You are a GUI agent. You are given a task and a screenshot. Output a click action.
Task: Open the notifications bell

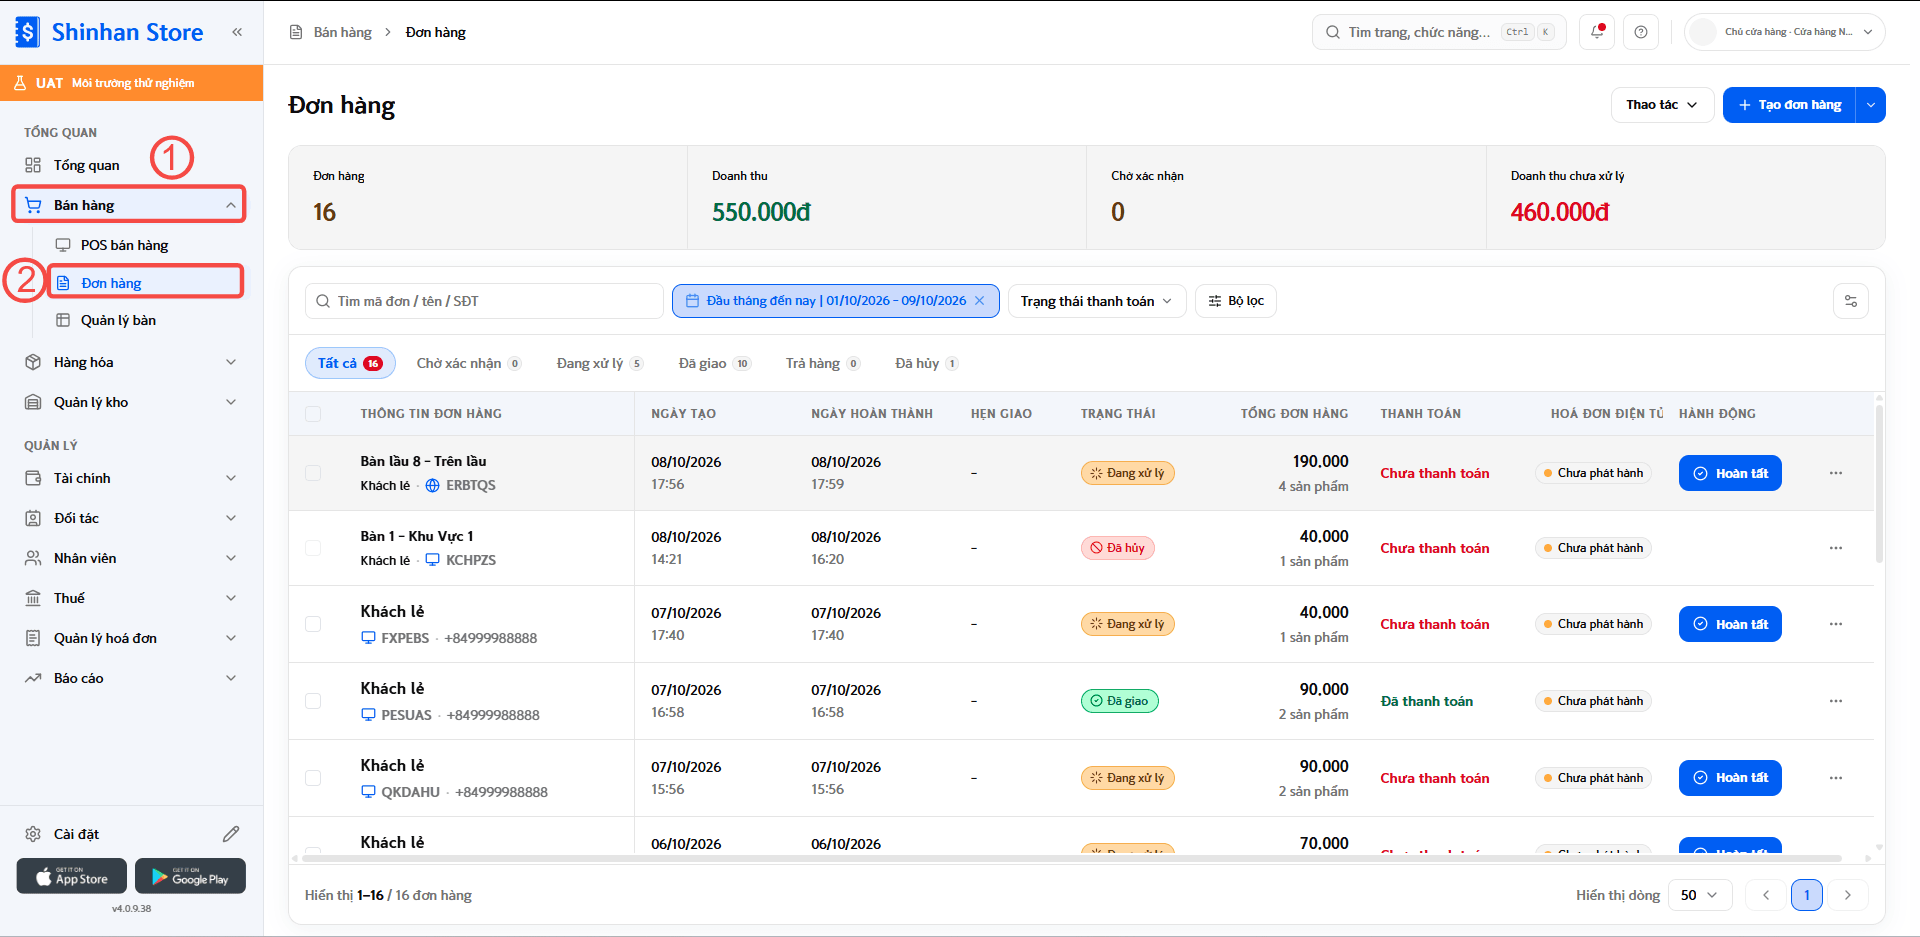pos(1597,32)
